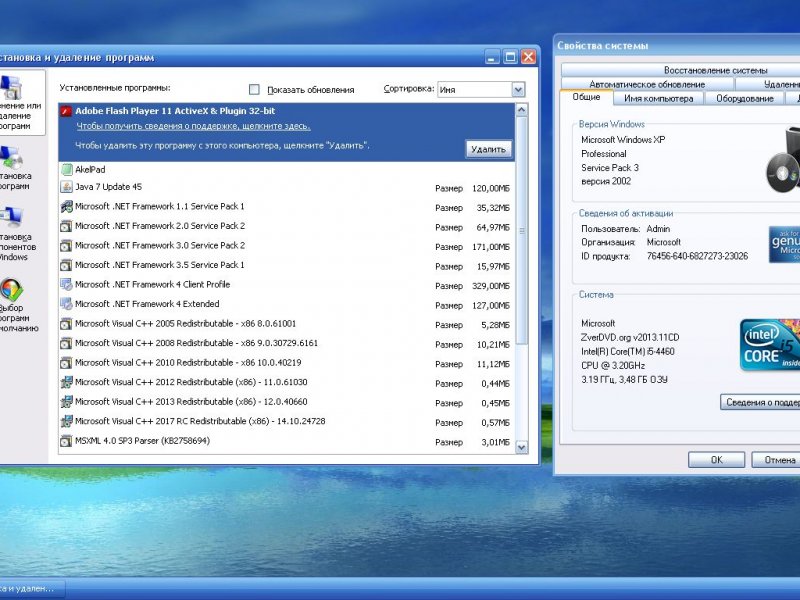The image size is (800, 600).
Task: Toggle the Показать обновления checkbox
Action: pyautogui.click(x=254, y=89)
